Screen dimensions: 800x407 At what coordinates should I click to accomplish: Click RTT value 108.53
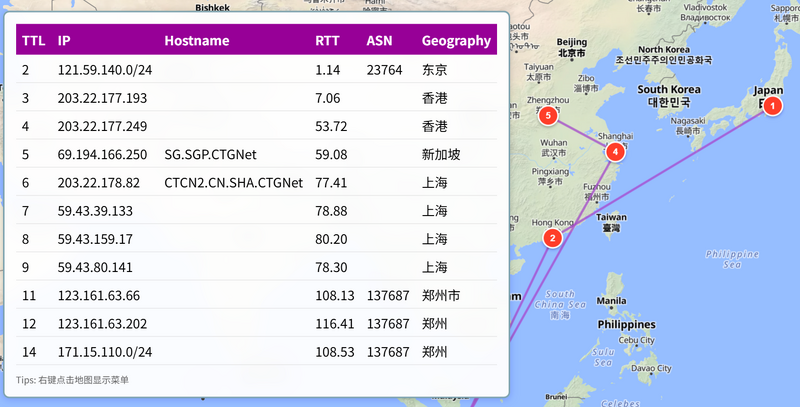[335, 351]
